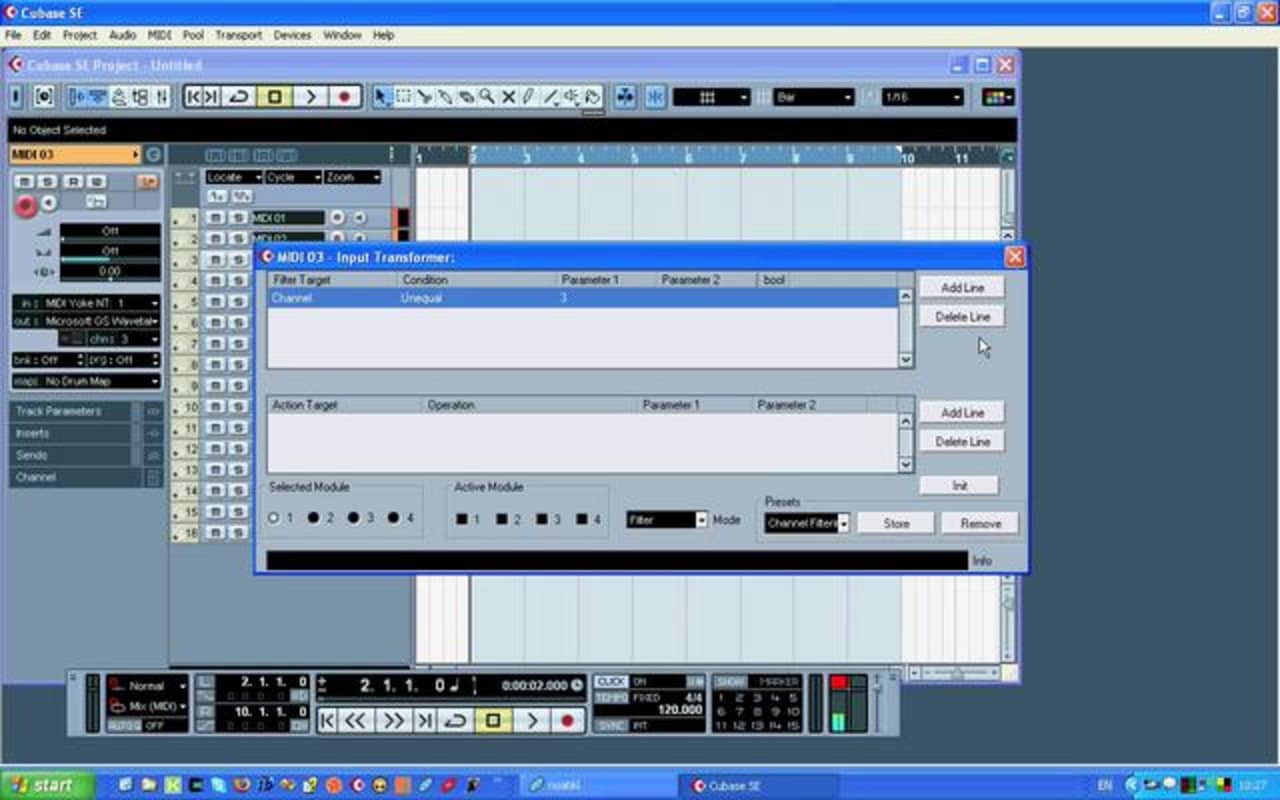Toggle the Autoscroll button in toolbar
The width and height of the screenshot is (1280, 800).
625,97
